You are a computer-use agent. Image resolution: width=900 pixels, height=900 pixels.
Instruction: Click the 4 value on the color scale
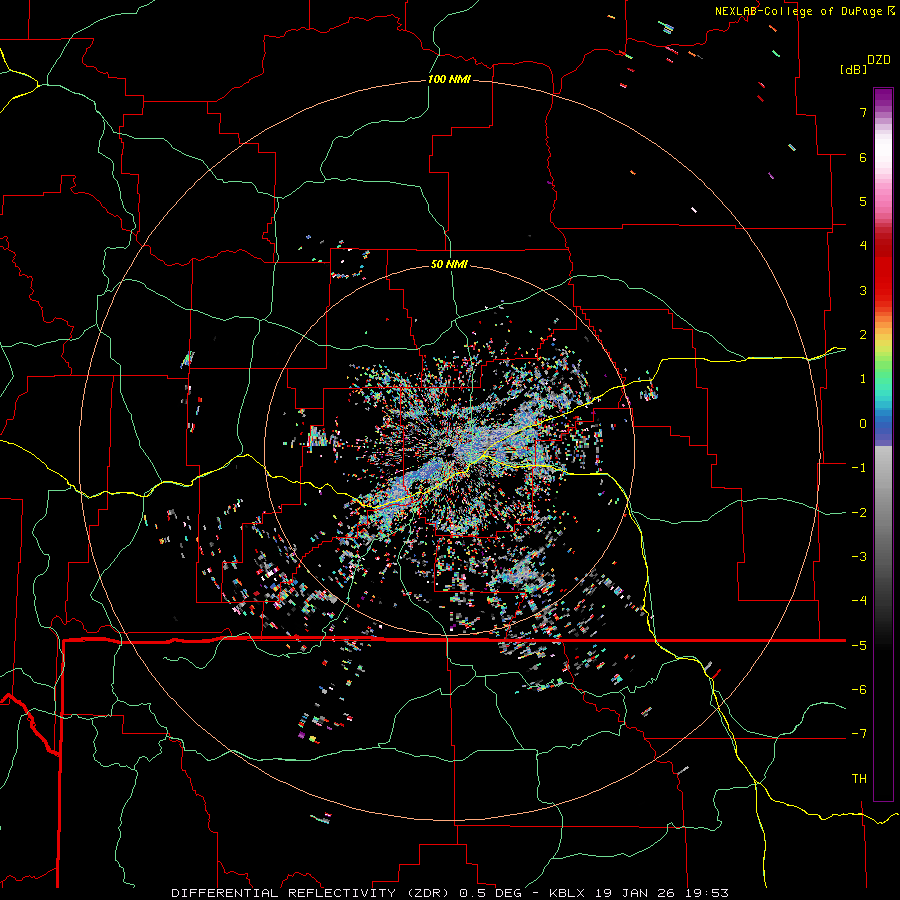[x=863, y=246]
